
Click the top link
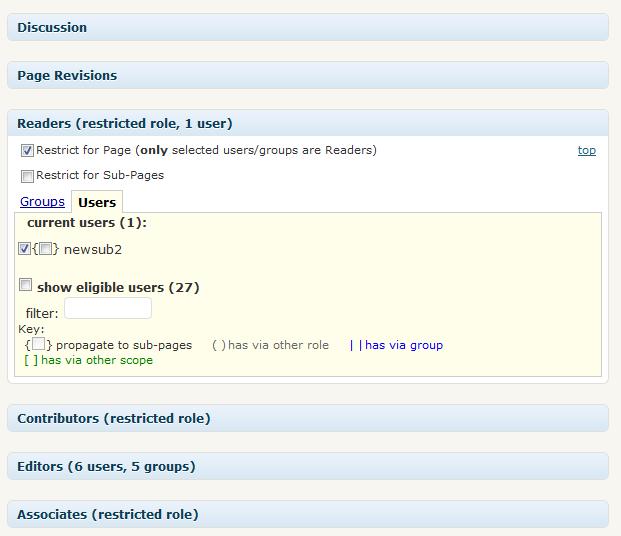tap(586, 151)
